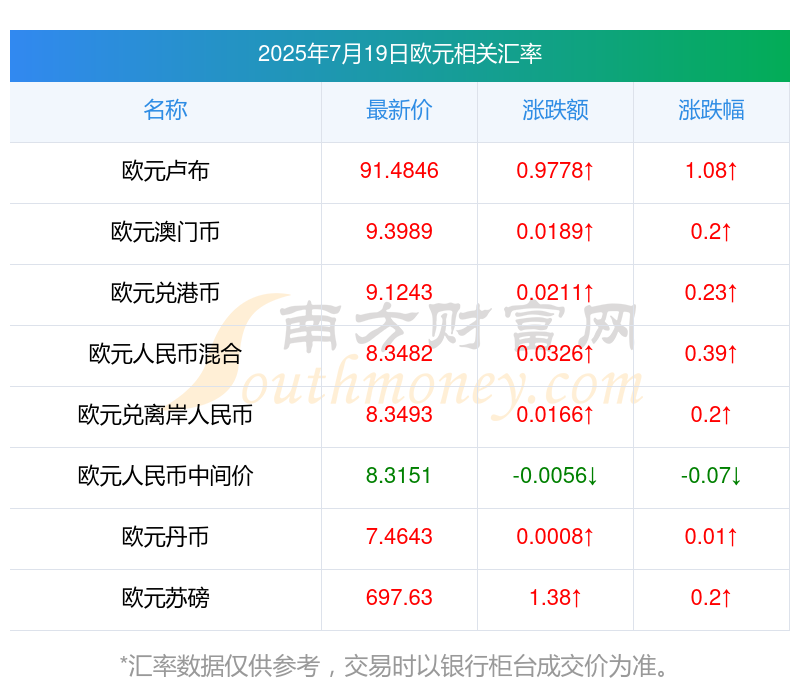
Task: Click the change value 0.0008↑
Action: (555, 537)
